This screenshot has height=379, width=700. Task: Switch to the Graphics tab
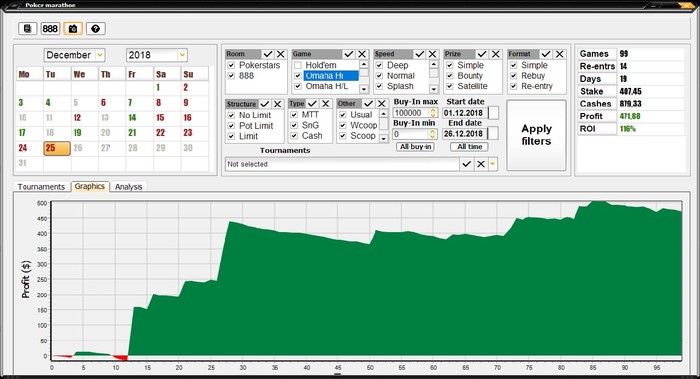pyautogui.click(x=89, y=186)
